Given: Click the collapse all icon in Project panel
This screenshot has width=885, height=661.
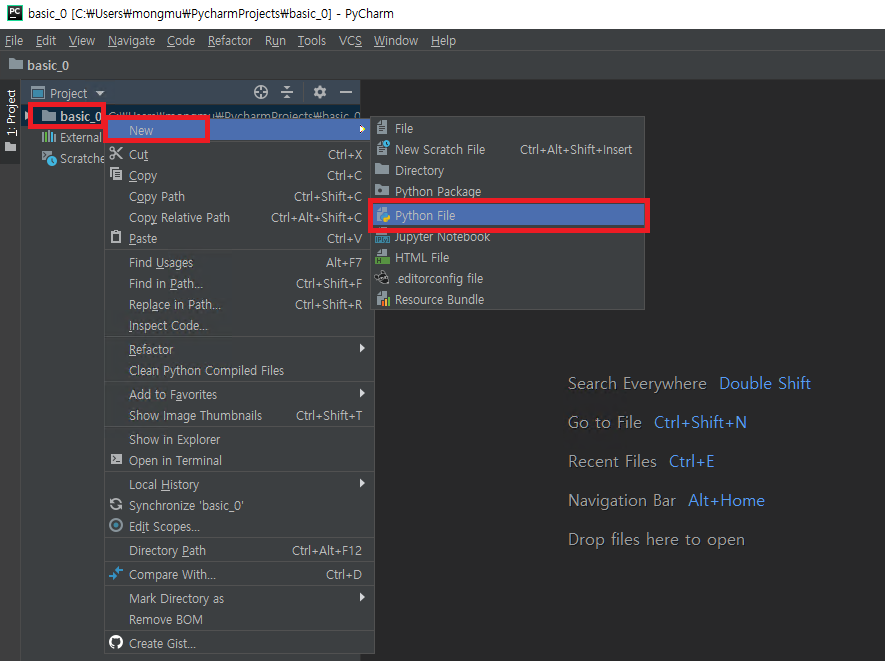Looking at the screenshot, I should (x=287, y=92).
